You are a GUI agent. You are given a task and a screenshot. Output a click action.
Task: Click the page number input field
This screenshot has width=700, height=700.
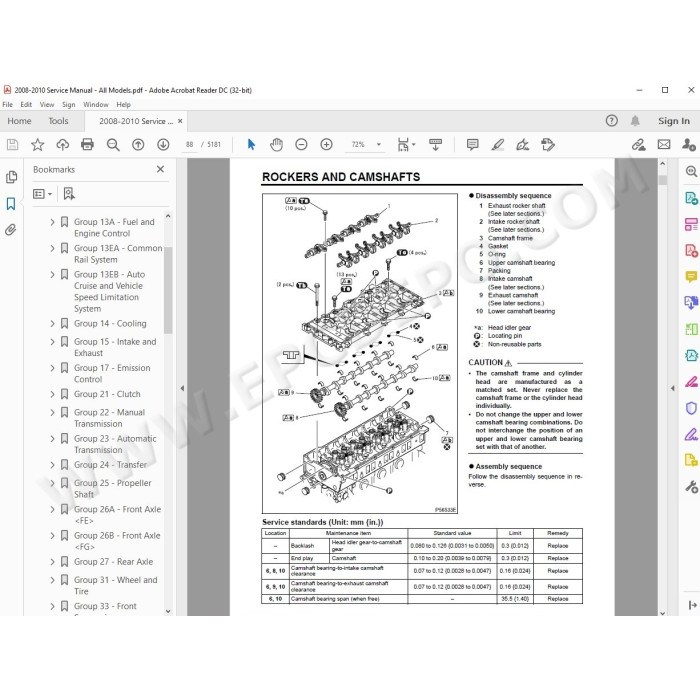(x=190, y=145)
